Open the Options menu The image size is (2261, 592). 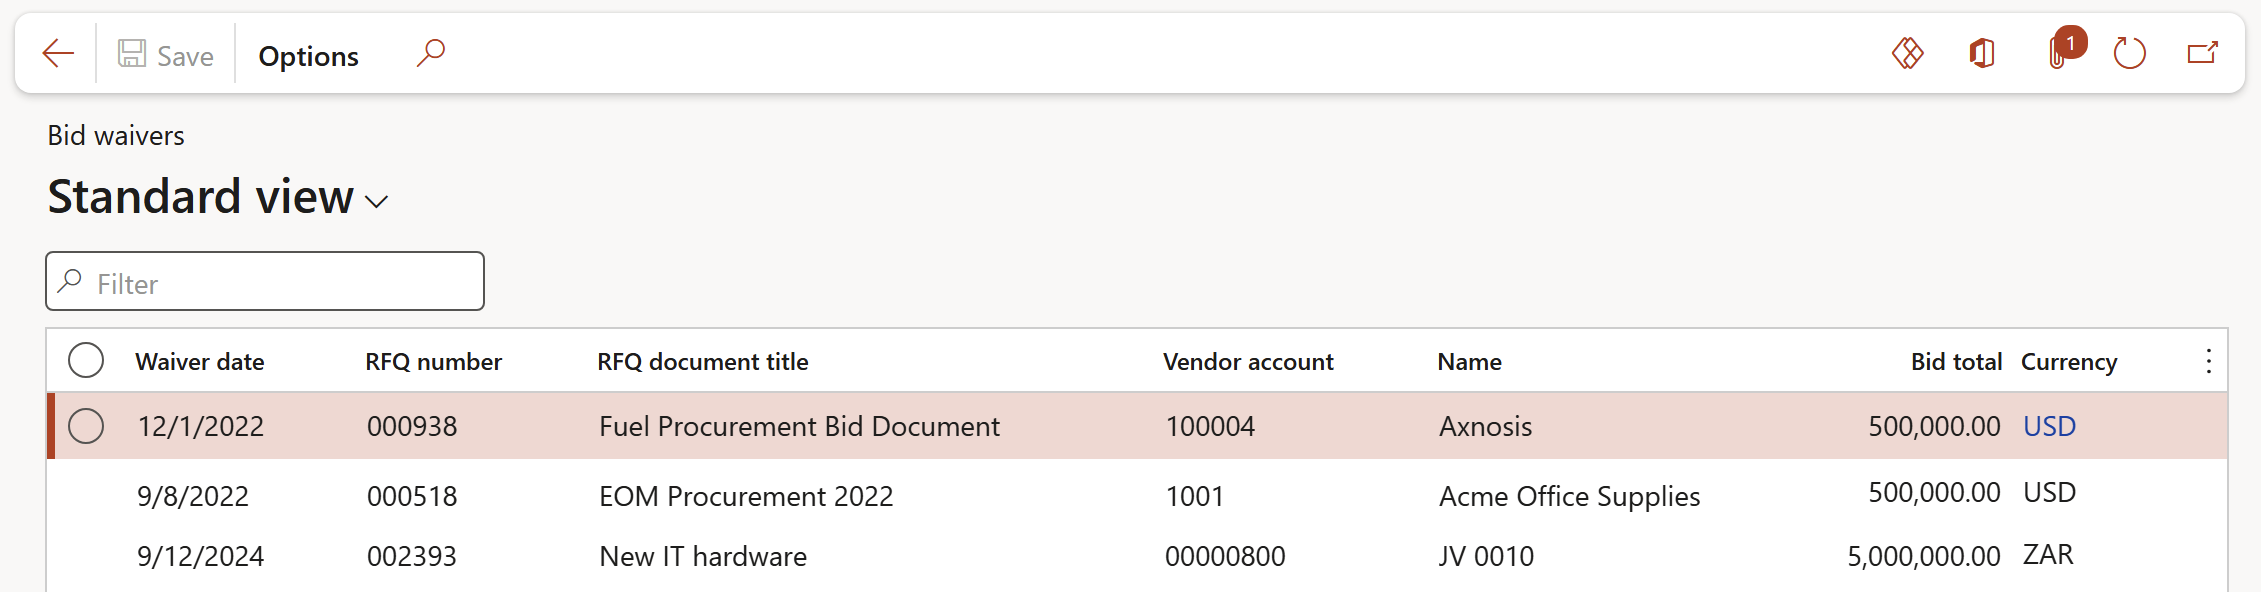(x=308, y=56)
